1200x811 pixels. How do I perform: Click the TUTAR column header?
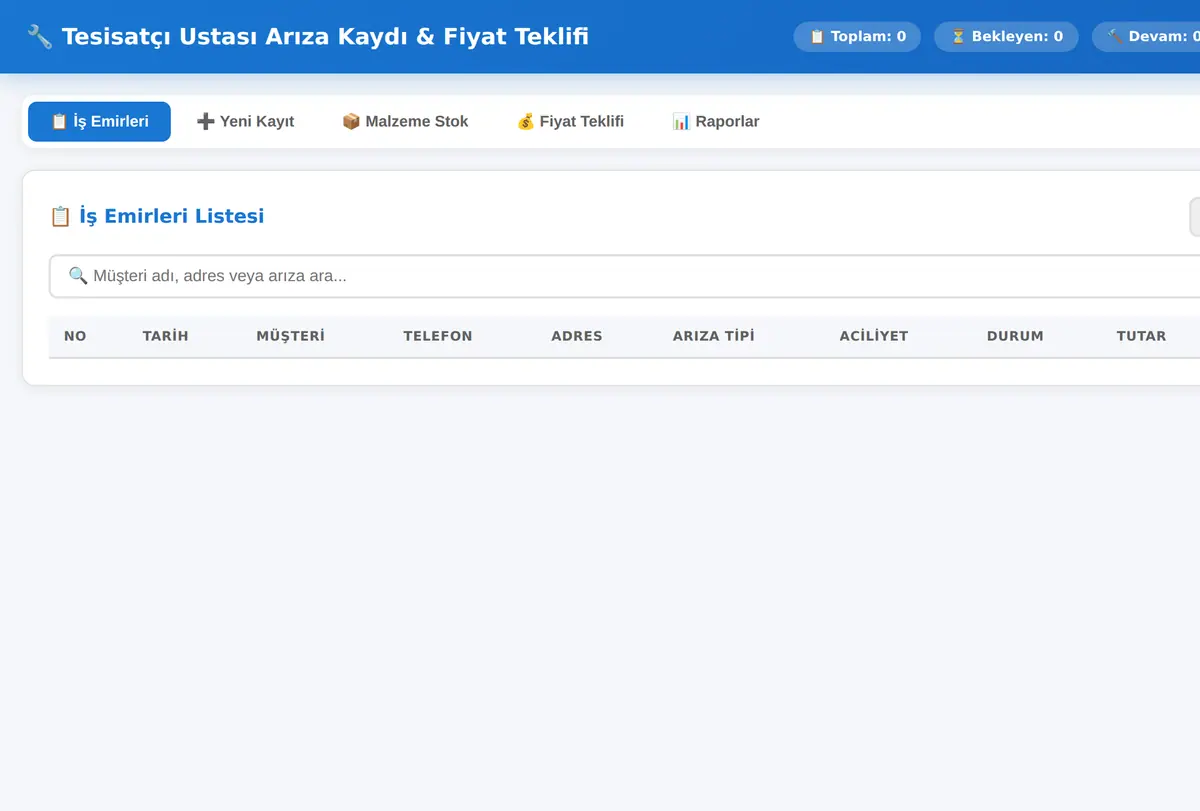click(1142, 336)
